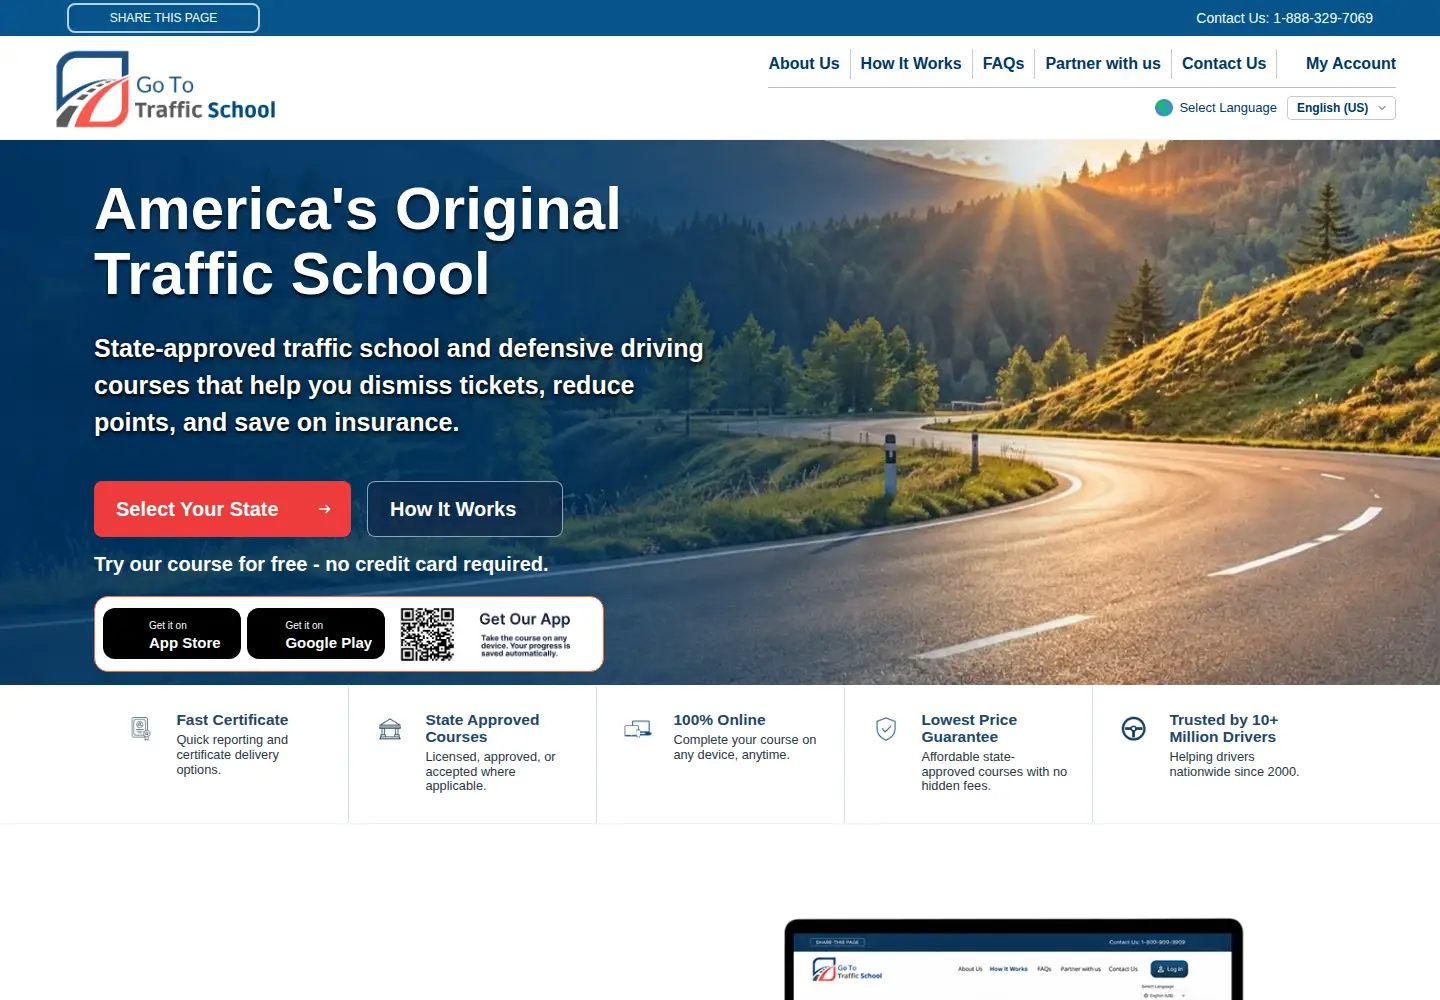
Task: Click the Fast Certificate icon
Action: [141, 729]
